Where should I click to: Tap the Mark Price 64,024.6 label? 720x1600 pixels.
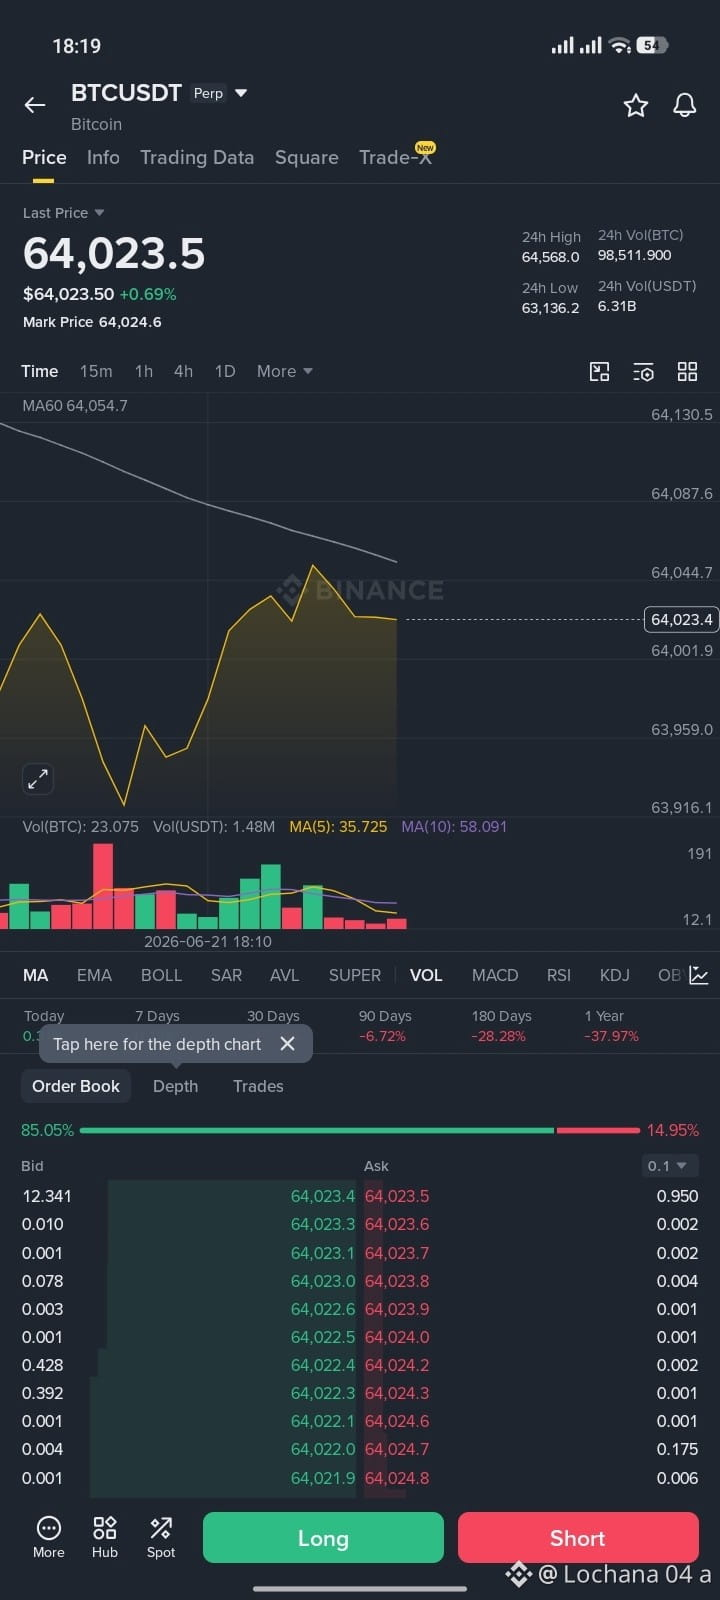92,322
